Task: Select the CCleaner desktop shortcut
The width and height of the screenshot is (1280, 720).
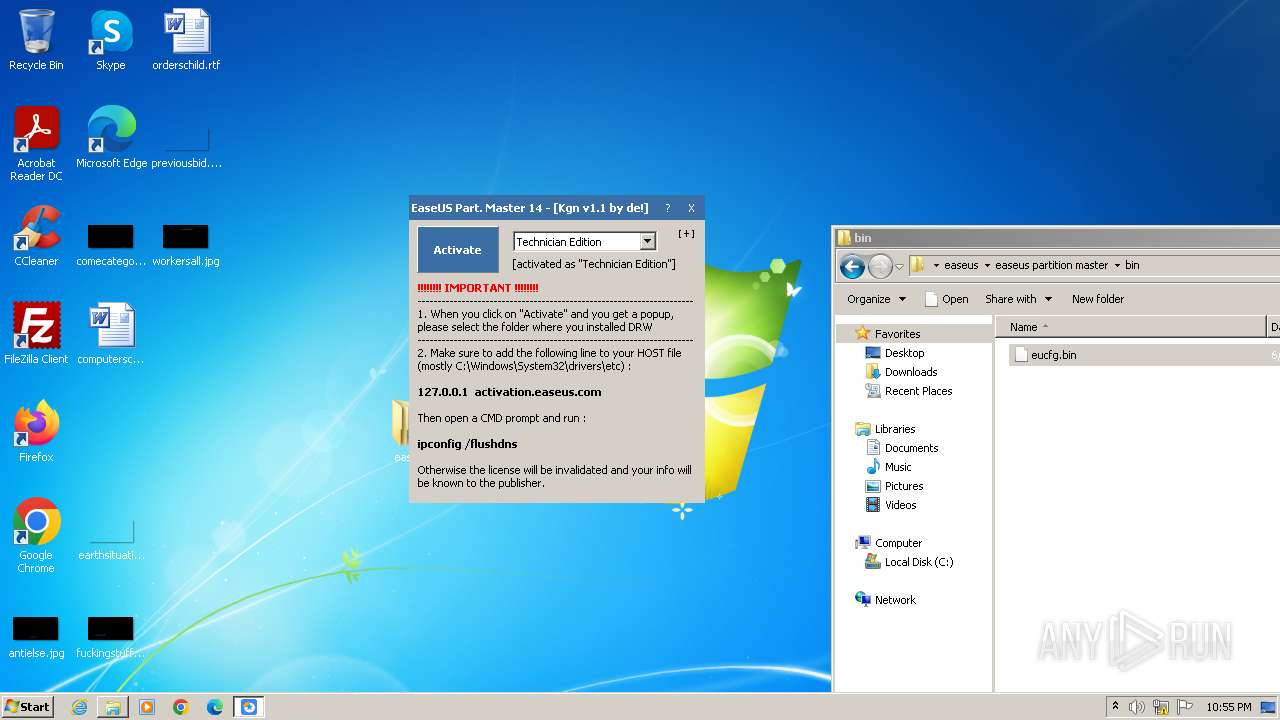Action: click(x=36, y=236)
